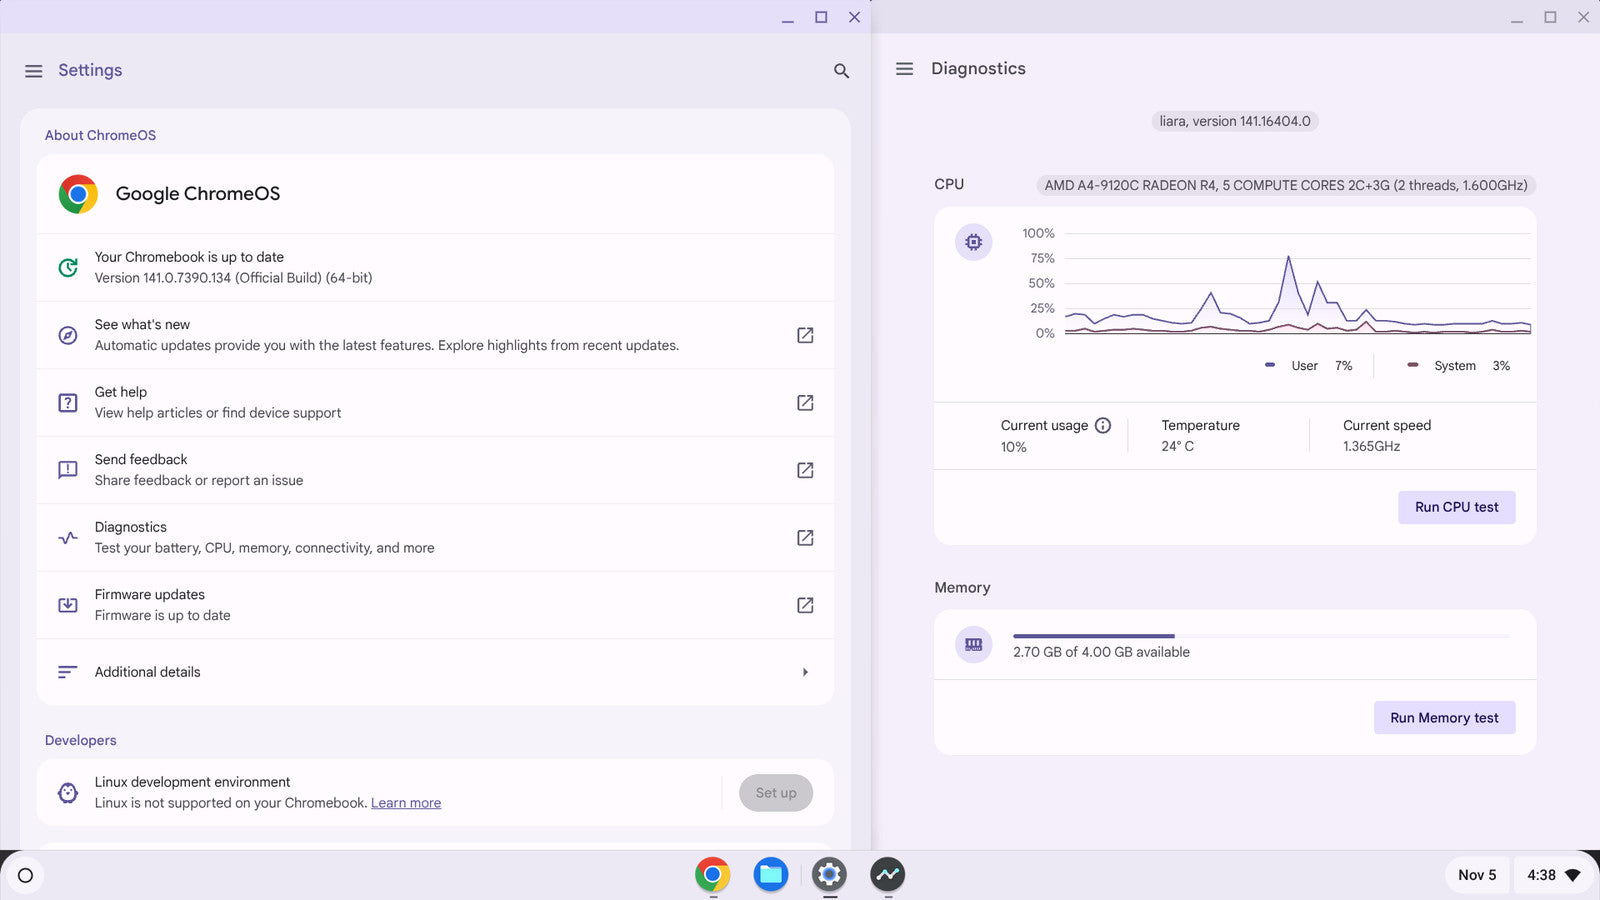Open See what's new external link icon
1600x900 pixels.
804,335
